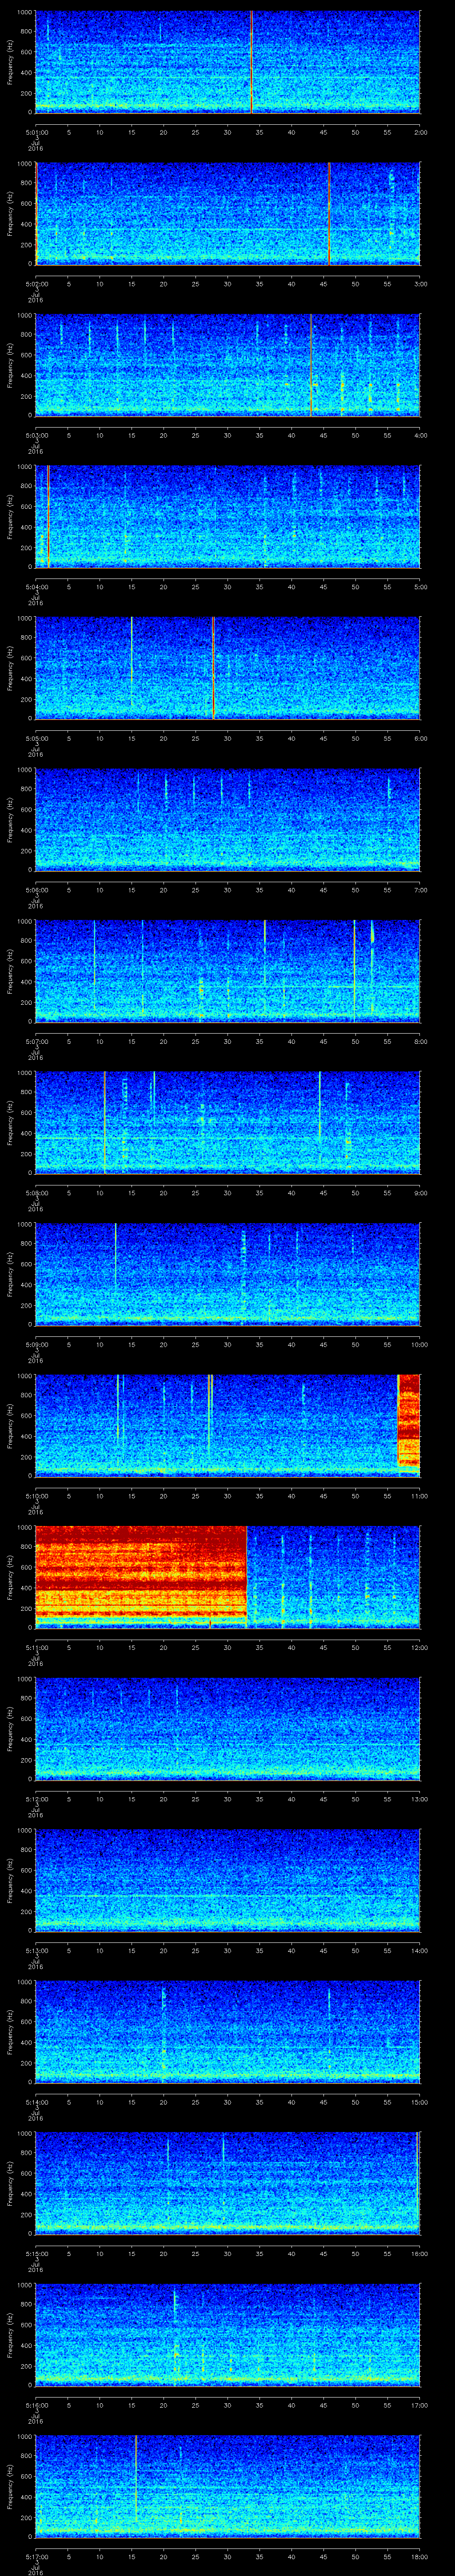455x2576 pixels.
Task: Click the "5:01:00" start time label
Action: coord(36,131)
